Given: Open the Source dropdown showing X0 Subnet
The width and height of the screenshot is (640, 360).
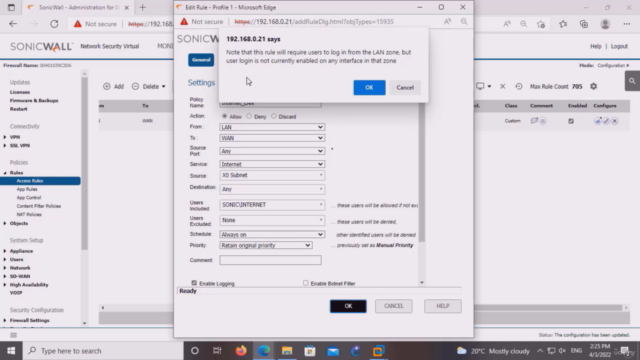Looking at the screenshot, I should 272,175.
